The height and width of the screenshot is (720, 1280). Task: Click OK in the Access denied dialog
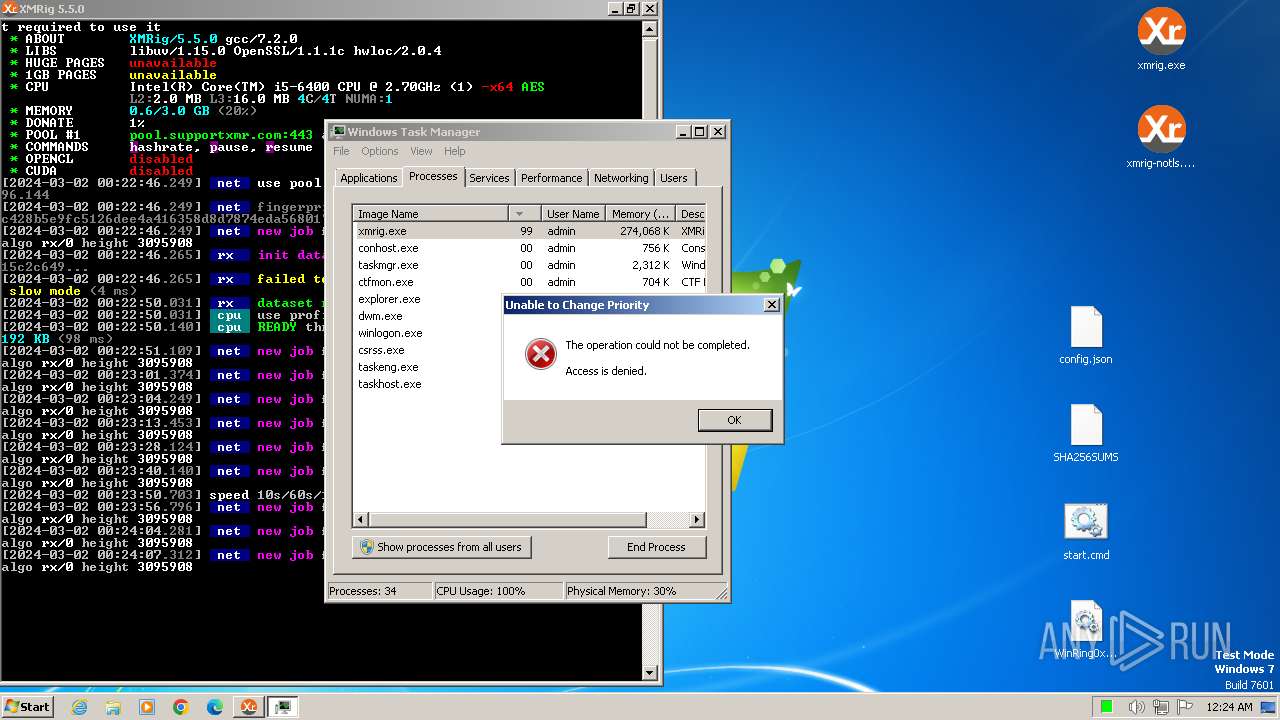pyautogui.click(x=734, y=420)
